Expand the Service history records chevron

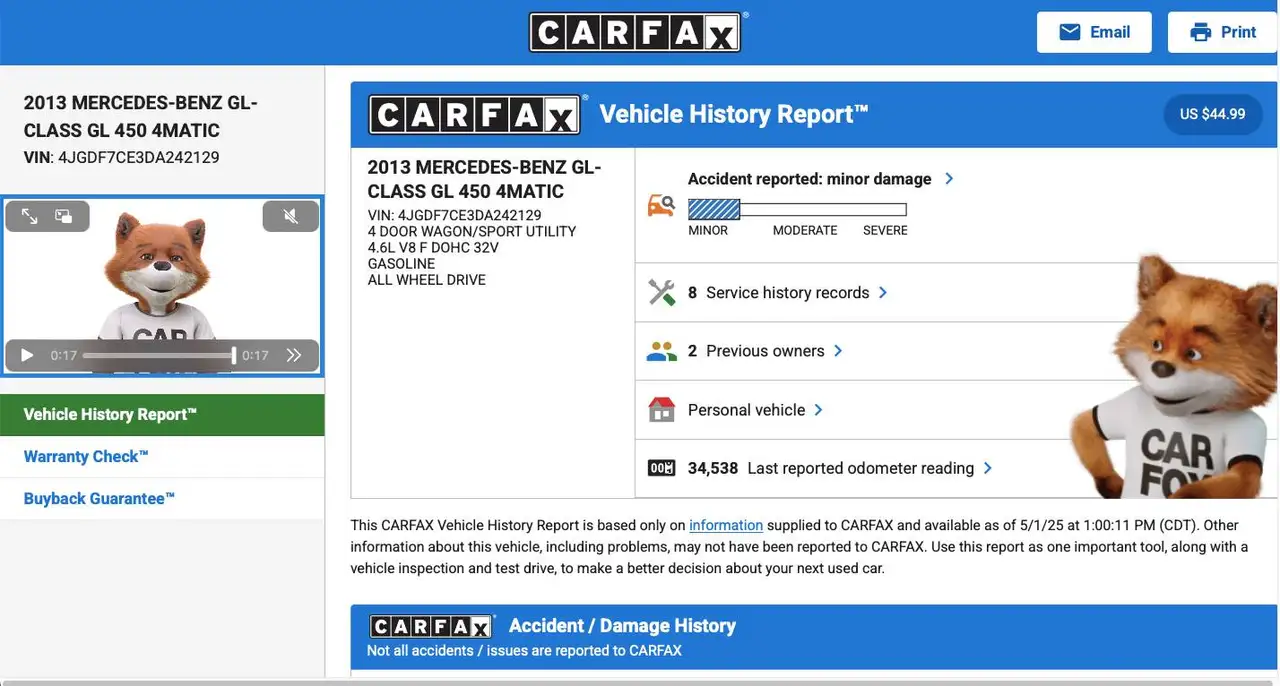[x=883, y=292]
